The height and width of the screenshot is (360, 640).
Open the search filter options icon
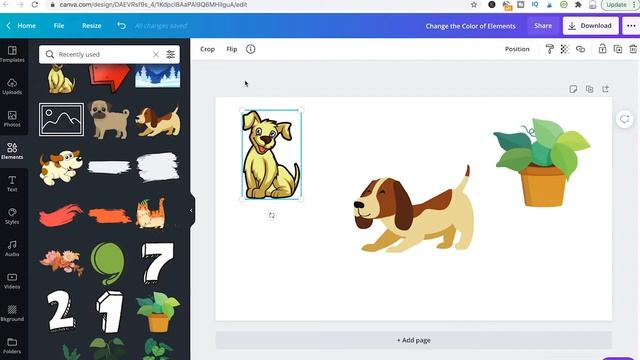(x=171, y=54)
